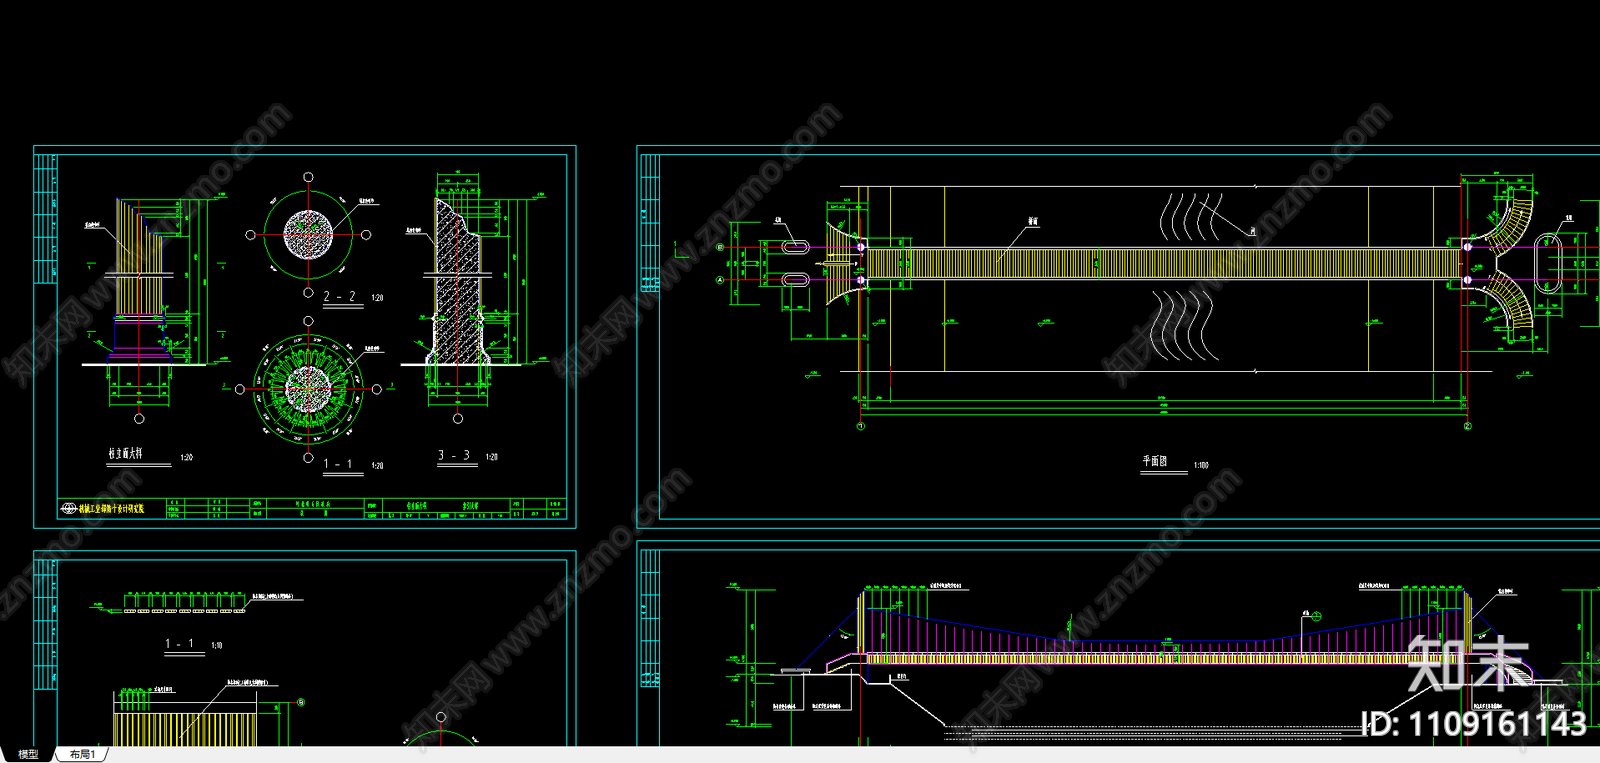The height and width of the screenshot is (763, 1600).
Task: Pick grid axis bubble 1 below the plan
Action: pyautogui.click(x=861, y=426)
